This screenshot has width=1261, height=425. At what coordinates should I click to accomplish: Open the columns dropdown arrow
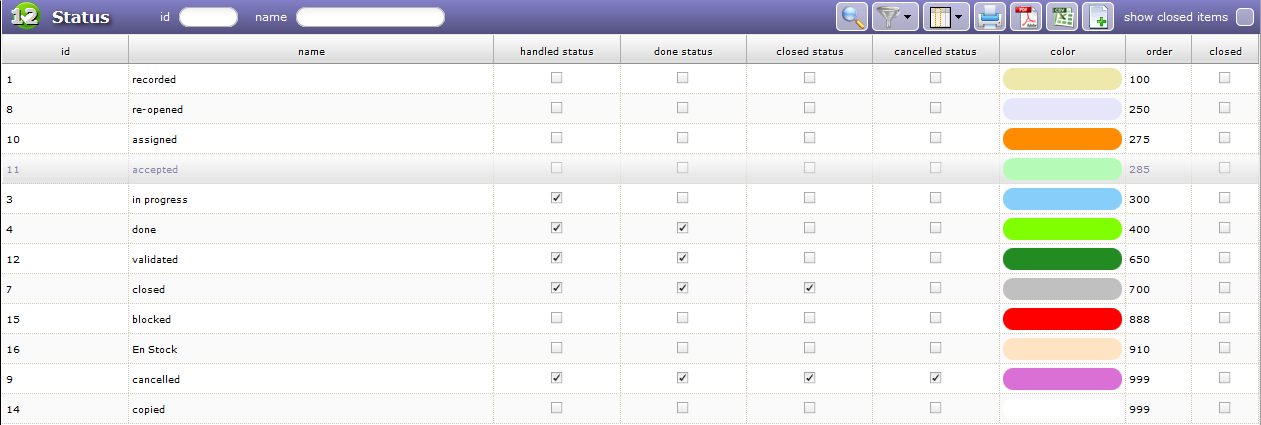coord(959,17)
